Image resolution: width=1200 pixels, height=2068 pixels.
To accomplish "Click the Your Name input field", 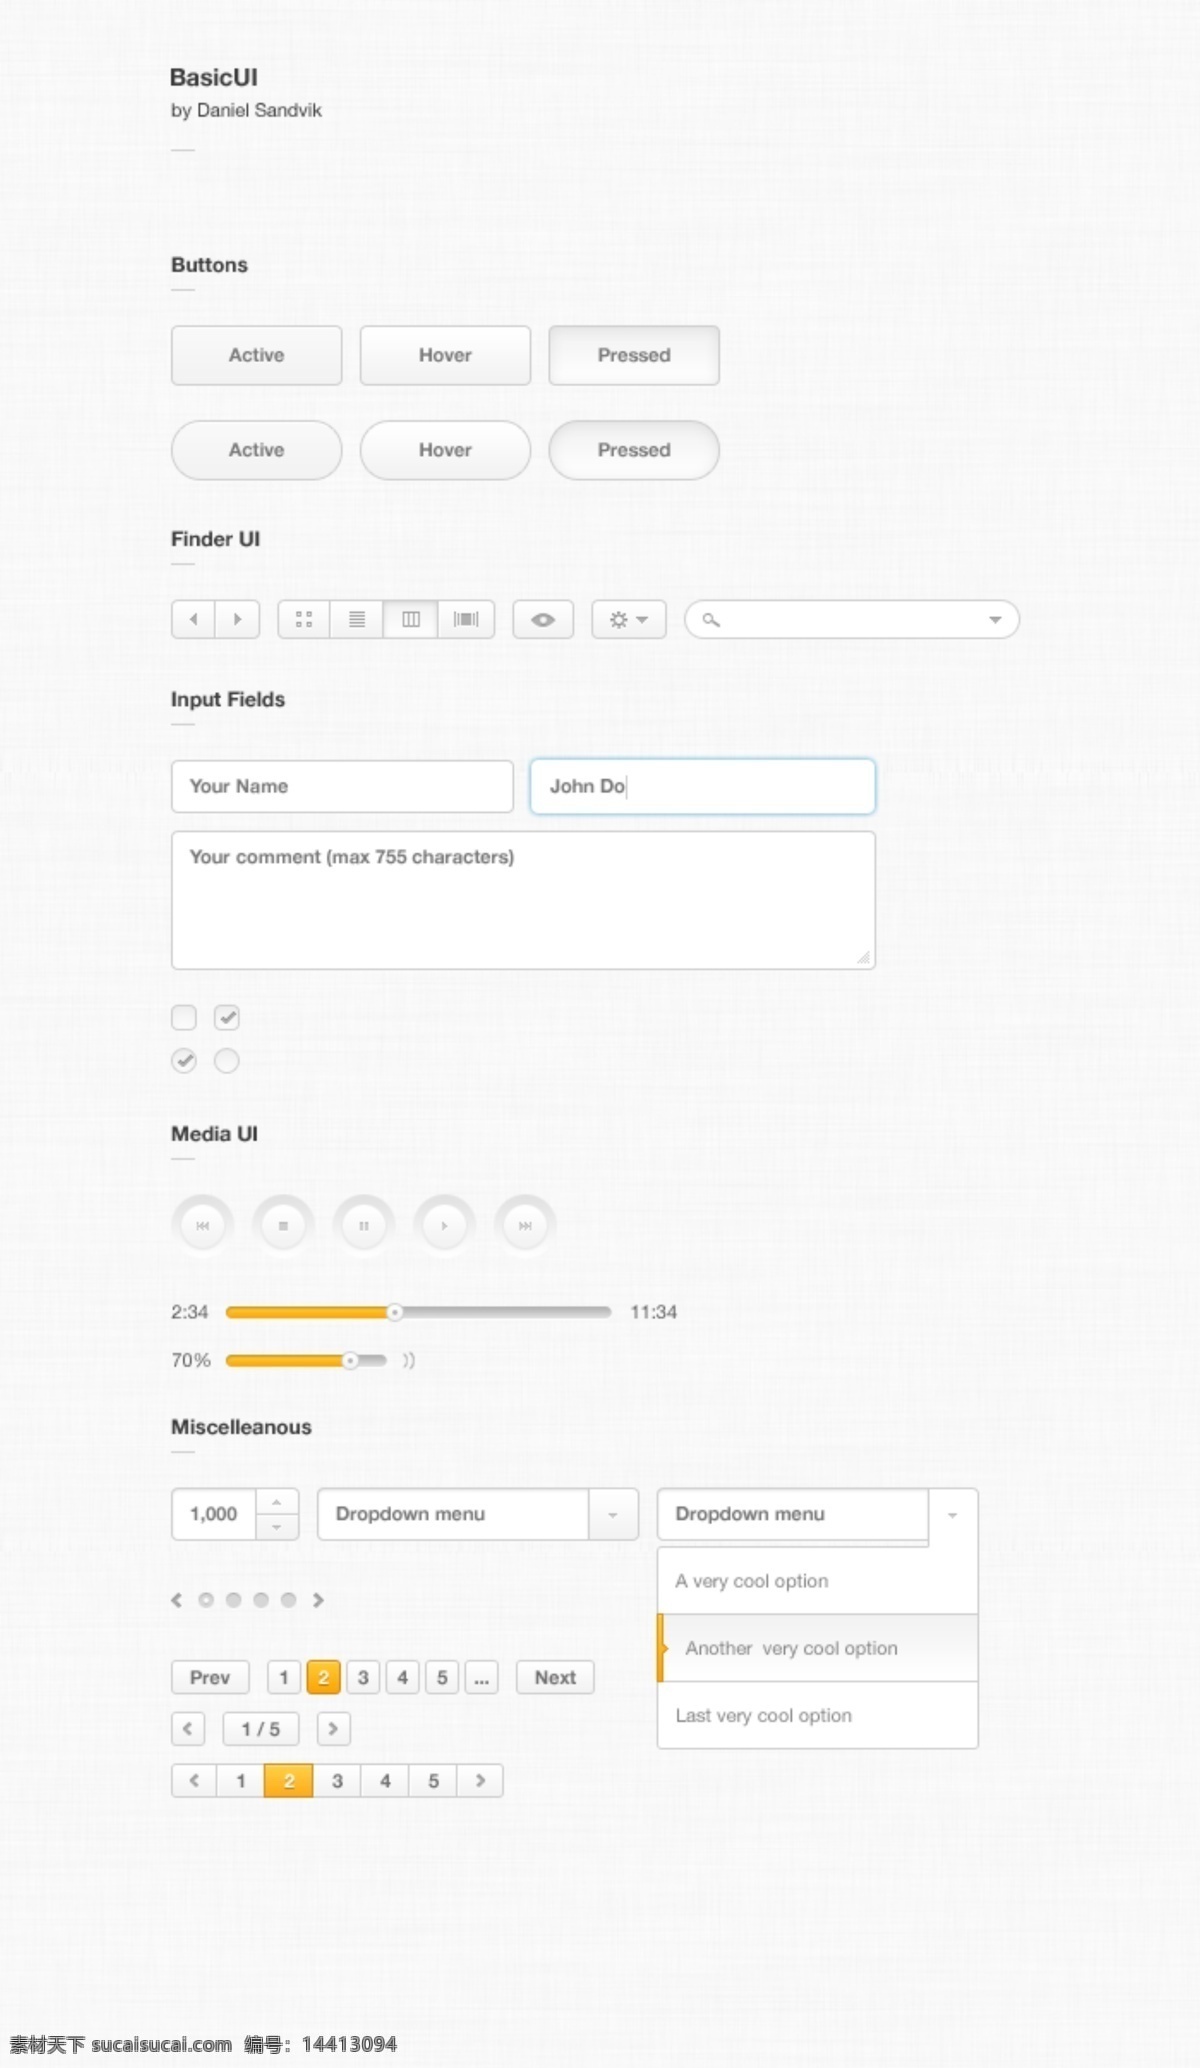I will pos(342,786).
